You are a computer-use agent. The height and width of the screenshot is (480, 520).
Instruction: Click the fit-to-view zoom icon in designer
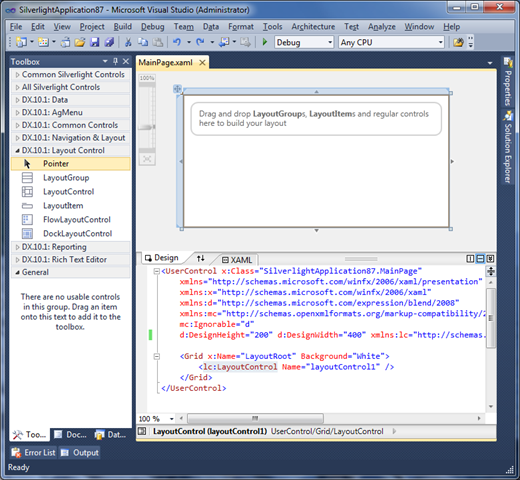point(147,159)
